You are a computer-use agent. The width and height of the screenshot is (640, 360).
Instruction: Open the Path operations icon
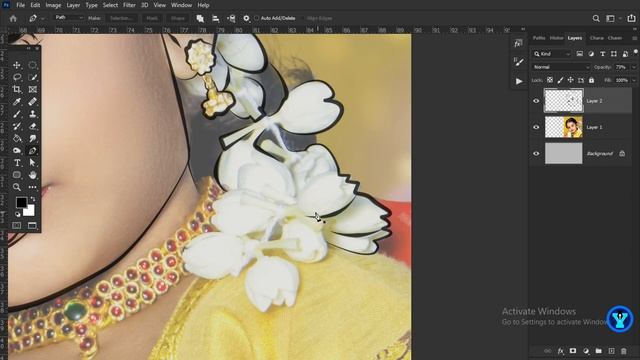click(200, 18)
